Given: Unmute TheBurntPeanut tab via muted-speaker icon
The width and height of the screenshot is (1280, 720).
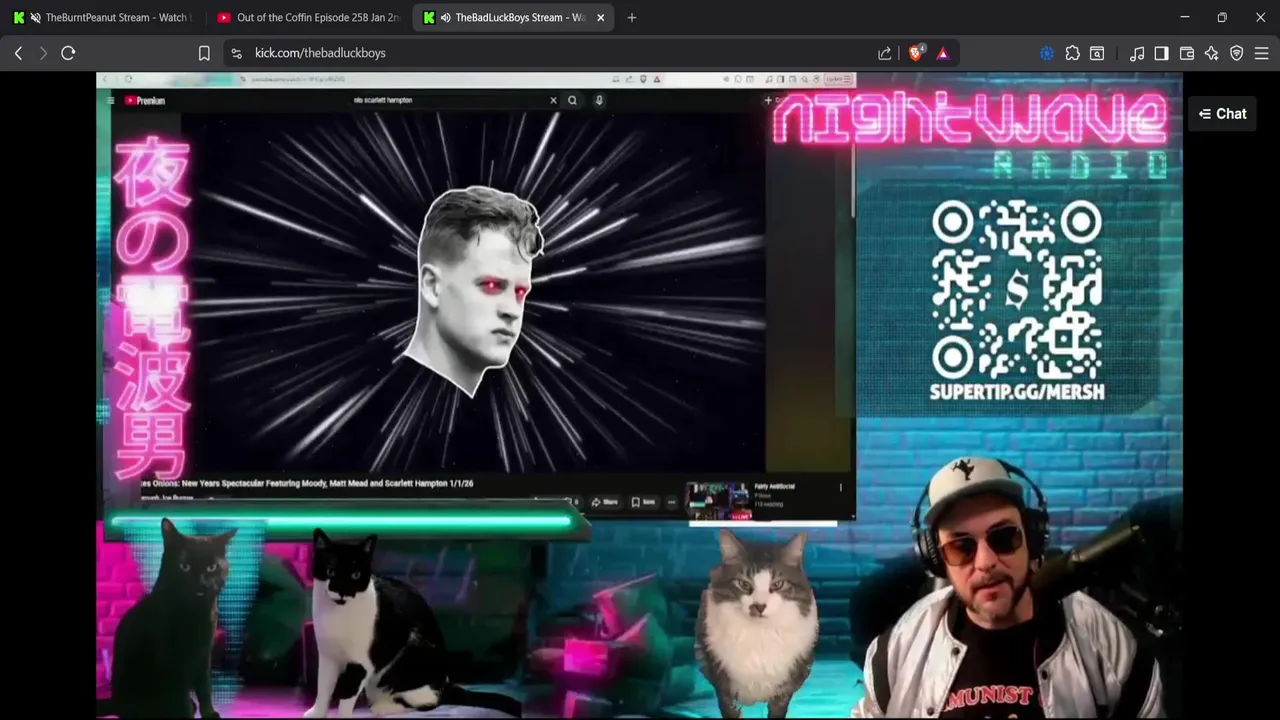Looking at the screenshot, I should coord(36,17).
